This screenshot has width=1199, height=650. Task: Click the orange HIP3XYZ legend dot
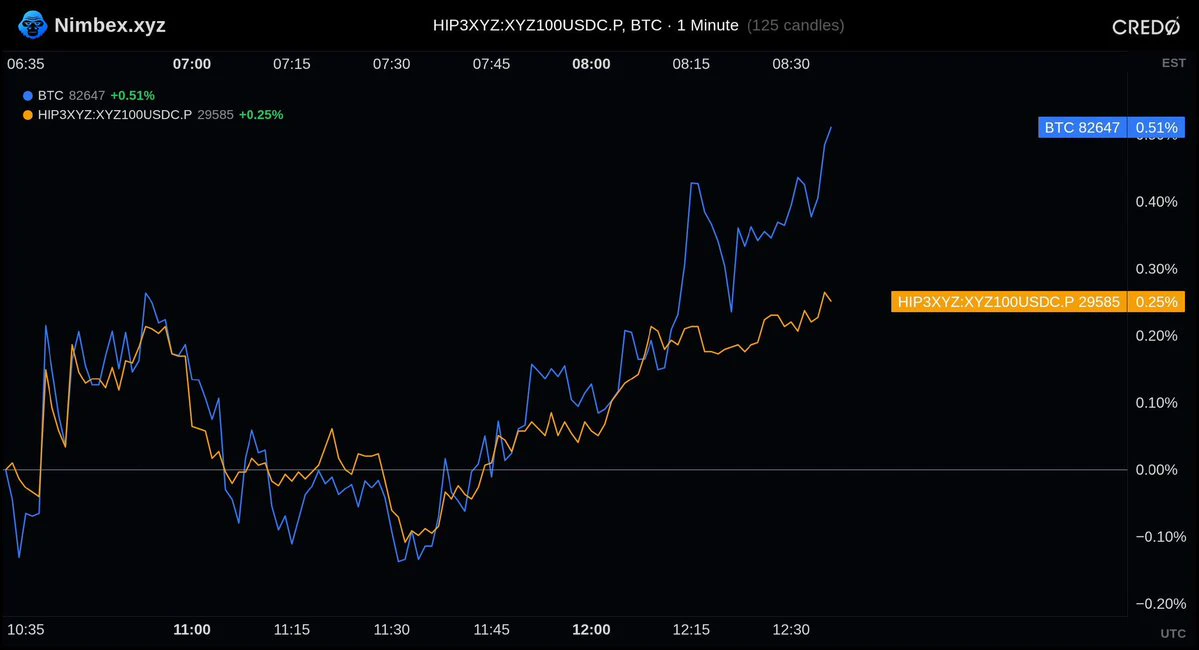(28, 115)
